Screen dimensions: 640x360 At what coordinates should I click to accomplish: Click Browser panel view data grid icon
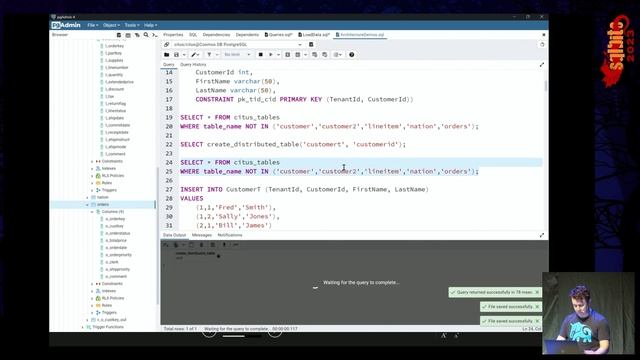point(128,35)
